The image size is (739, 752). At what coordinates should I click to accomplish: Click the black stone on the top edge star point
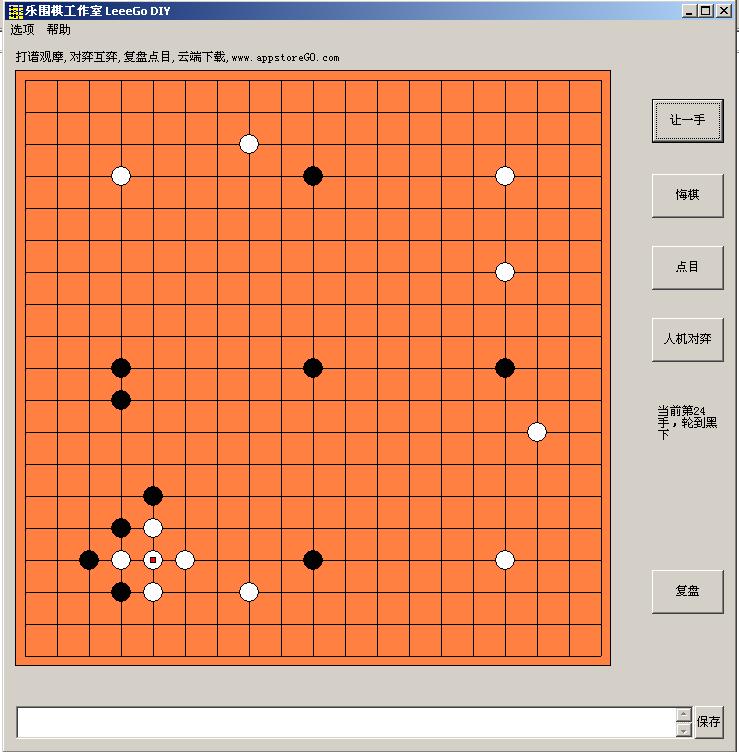[x=313, y=176]
